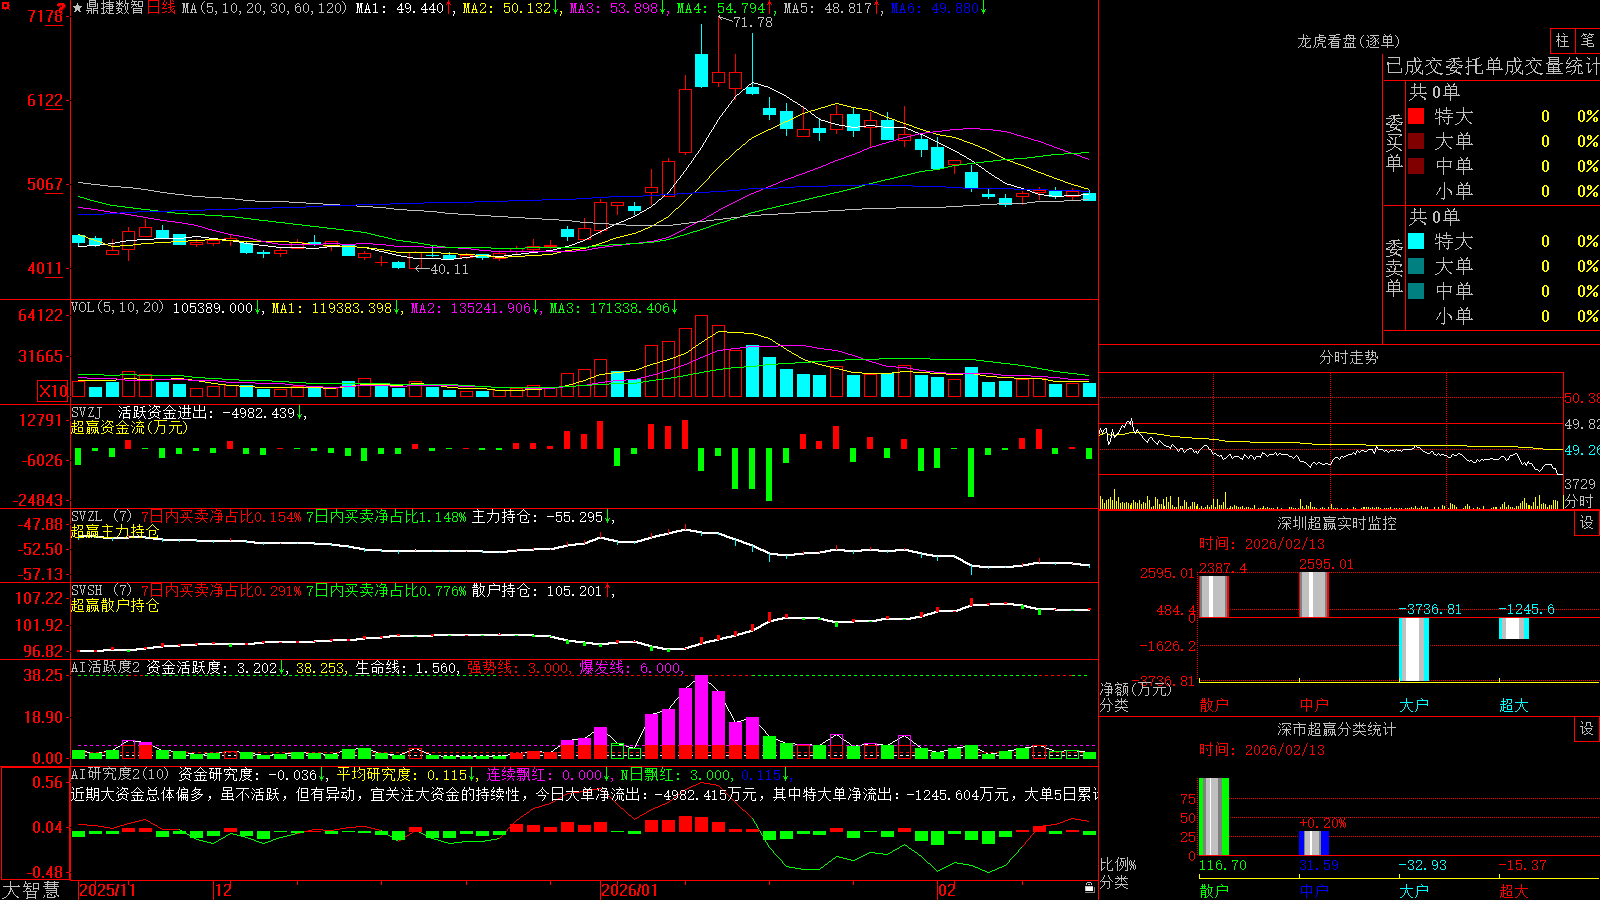Click the 日线 period label
1600x900 pixels.
pos(161,8)
